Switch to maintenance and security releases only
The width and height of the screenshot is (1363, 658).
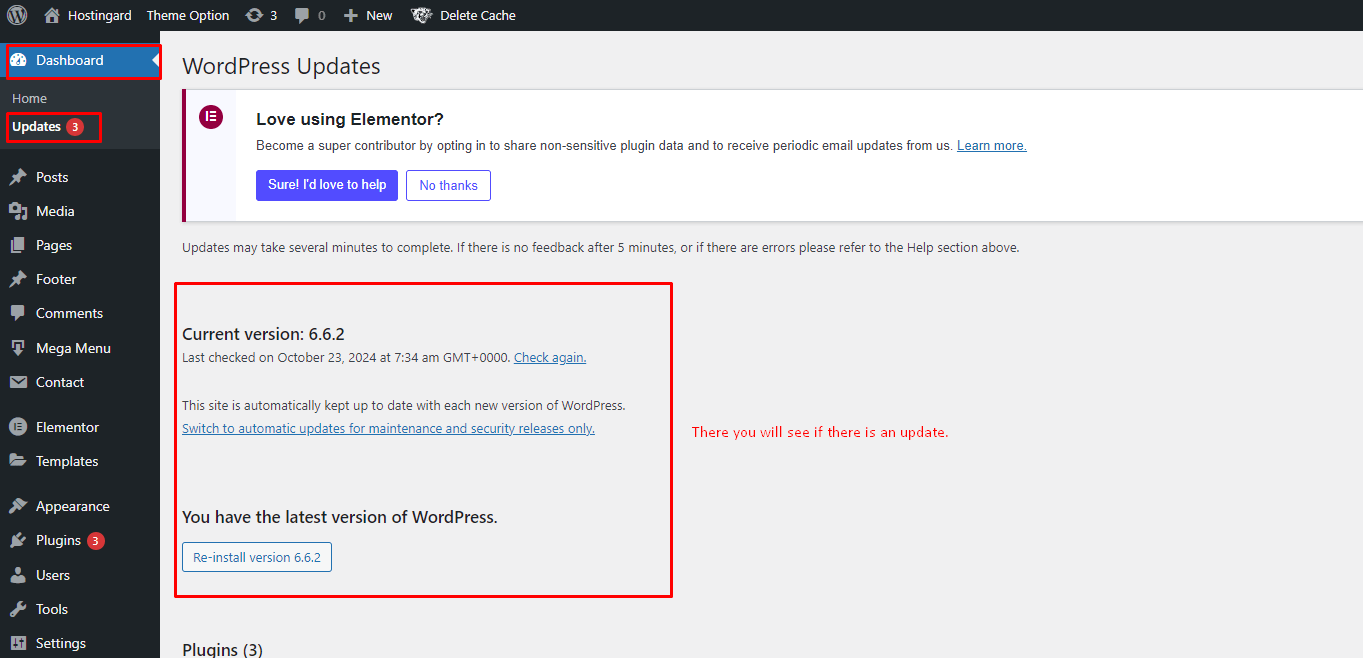[388, 428]
